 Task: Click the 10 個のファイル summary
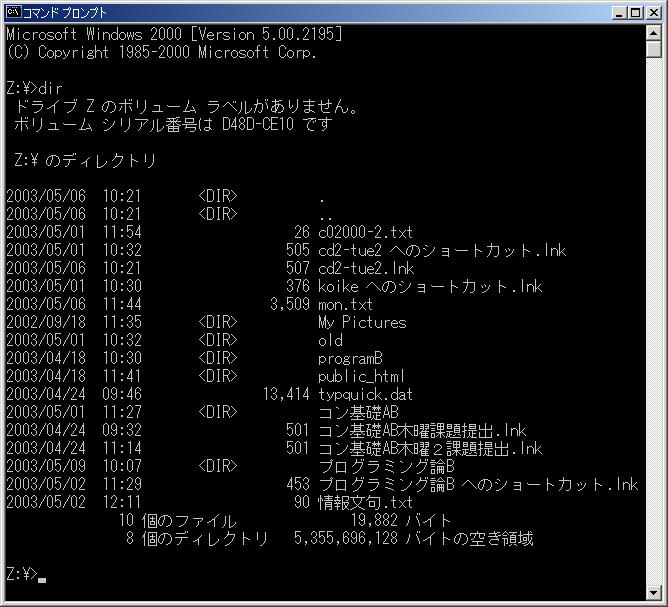click(x=177, y=521)
